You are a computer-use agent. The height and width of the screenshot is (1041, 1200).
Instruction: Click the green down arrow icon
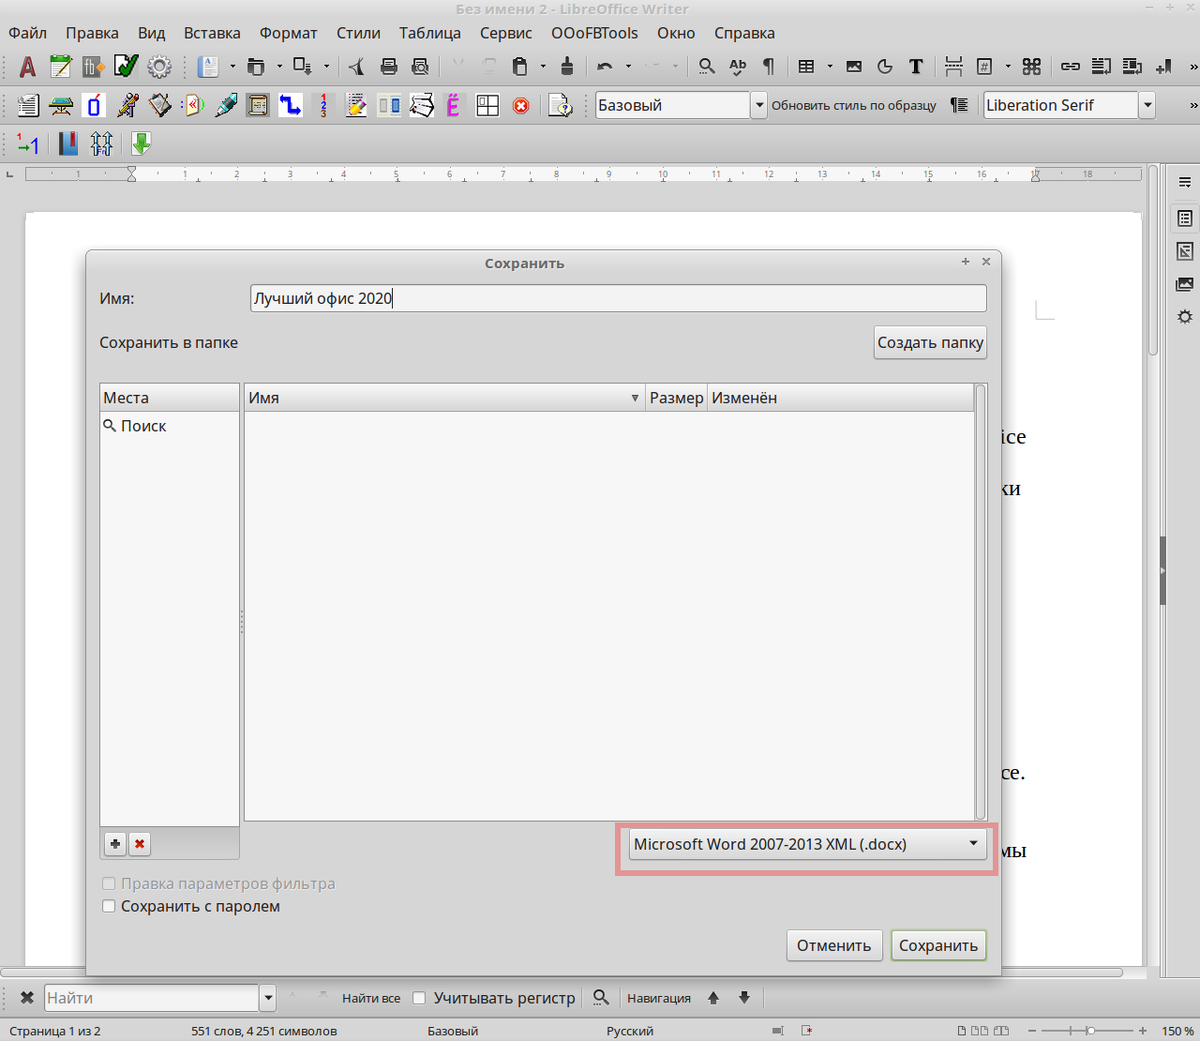point(141,144)
